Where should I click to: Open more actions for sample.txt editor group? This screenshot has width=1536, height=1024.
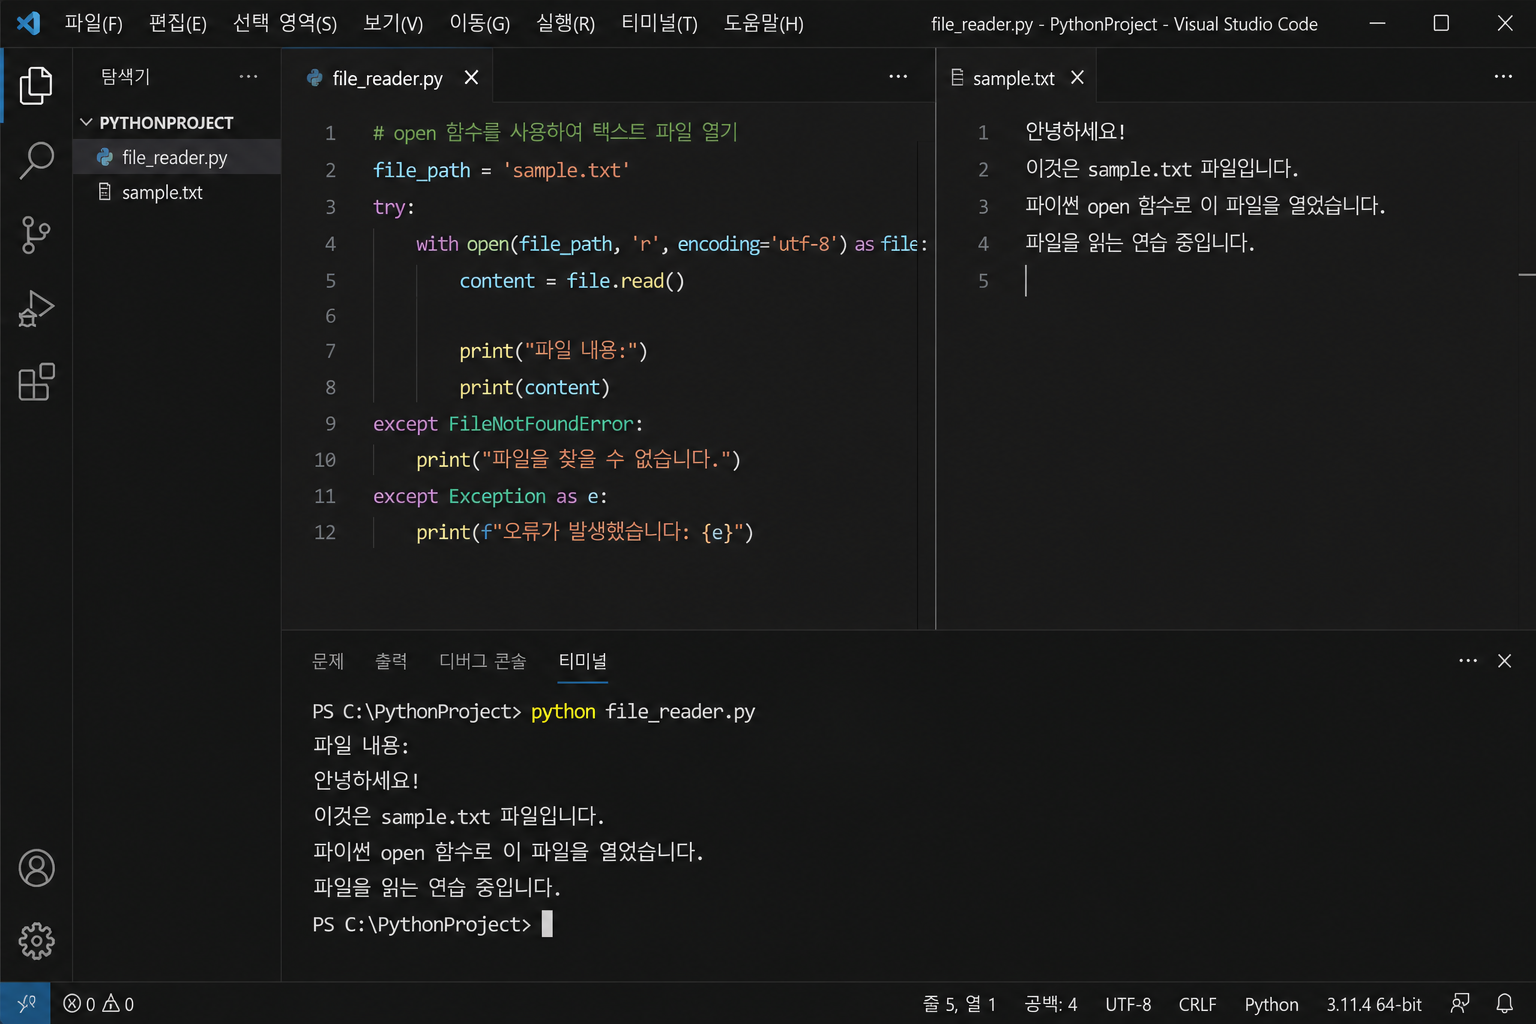1503,76
